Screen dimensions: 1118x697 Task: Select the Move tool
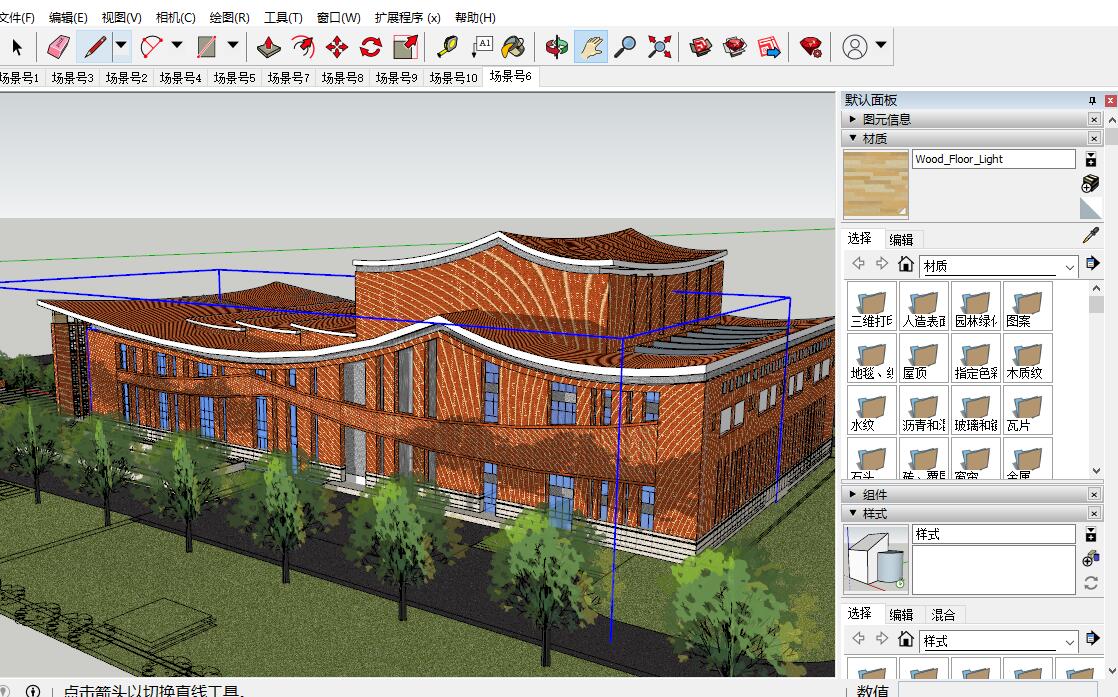coord(337,46)
